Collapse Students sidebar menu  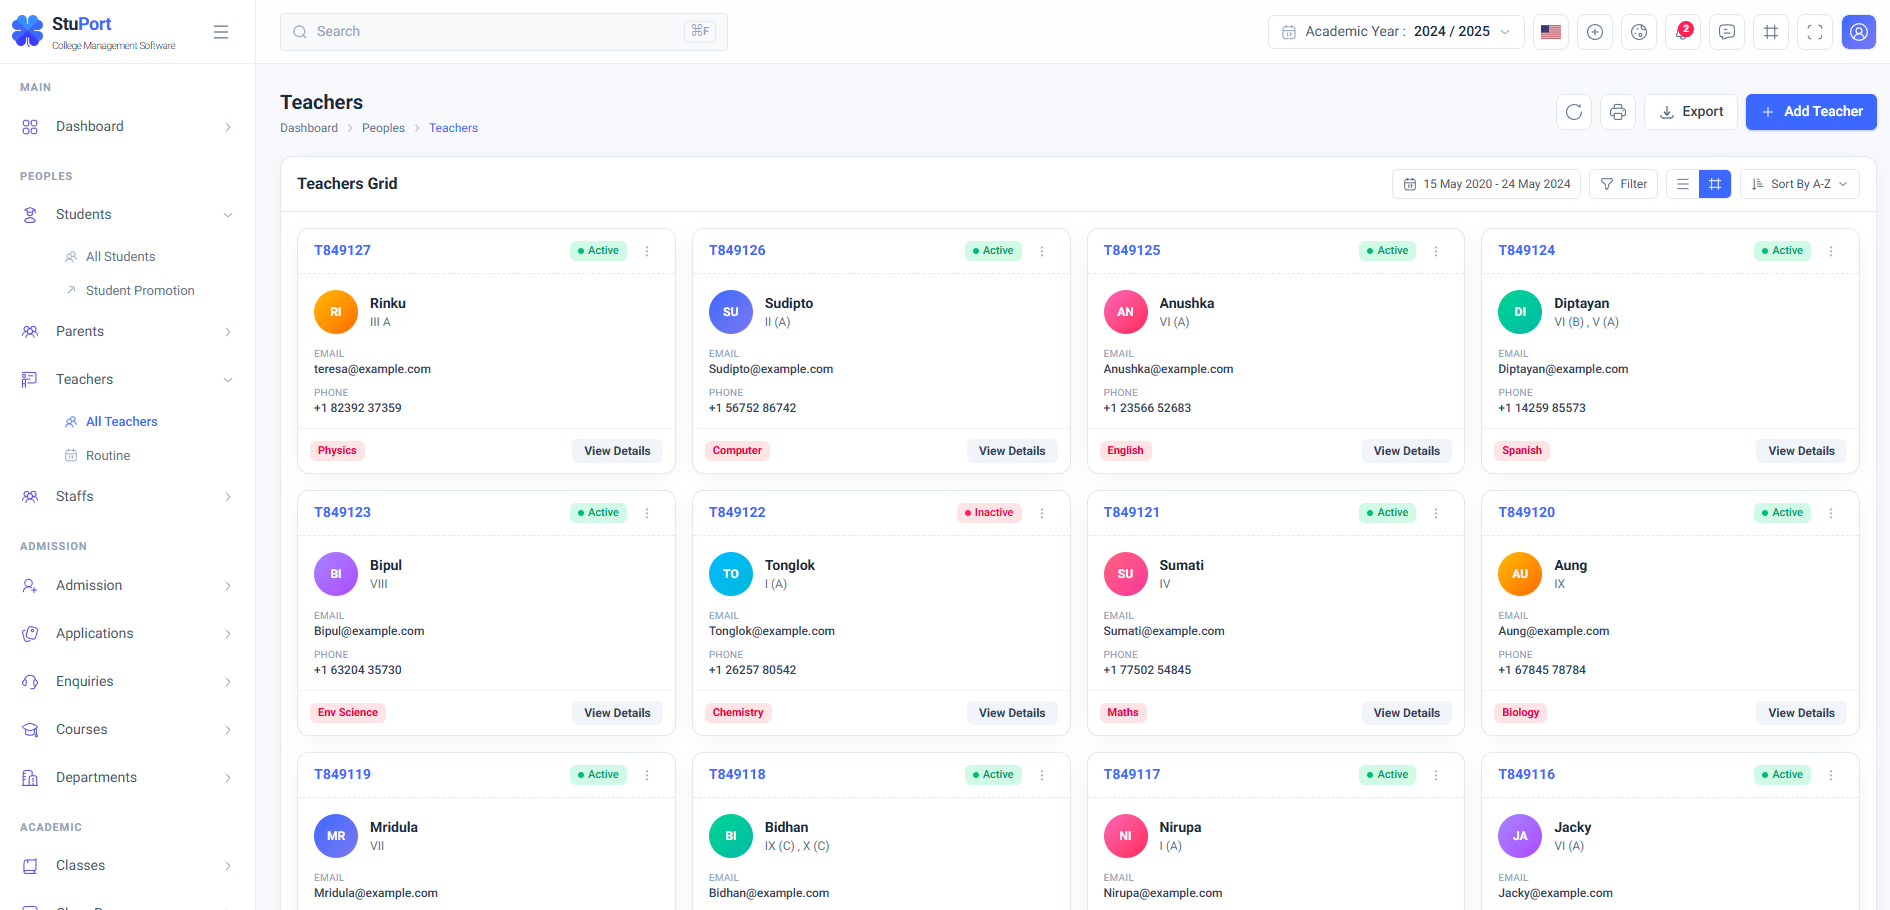coord(127,215)
